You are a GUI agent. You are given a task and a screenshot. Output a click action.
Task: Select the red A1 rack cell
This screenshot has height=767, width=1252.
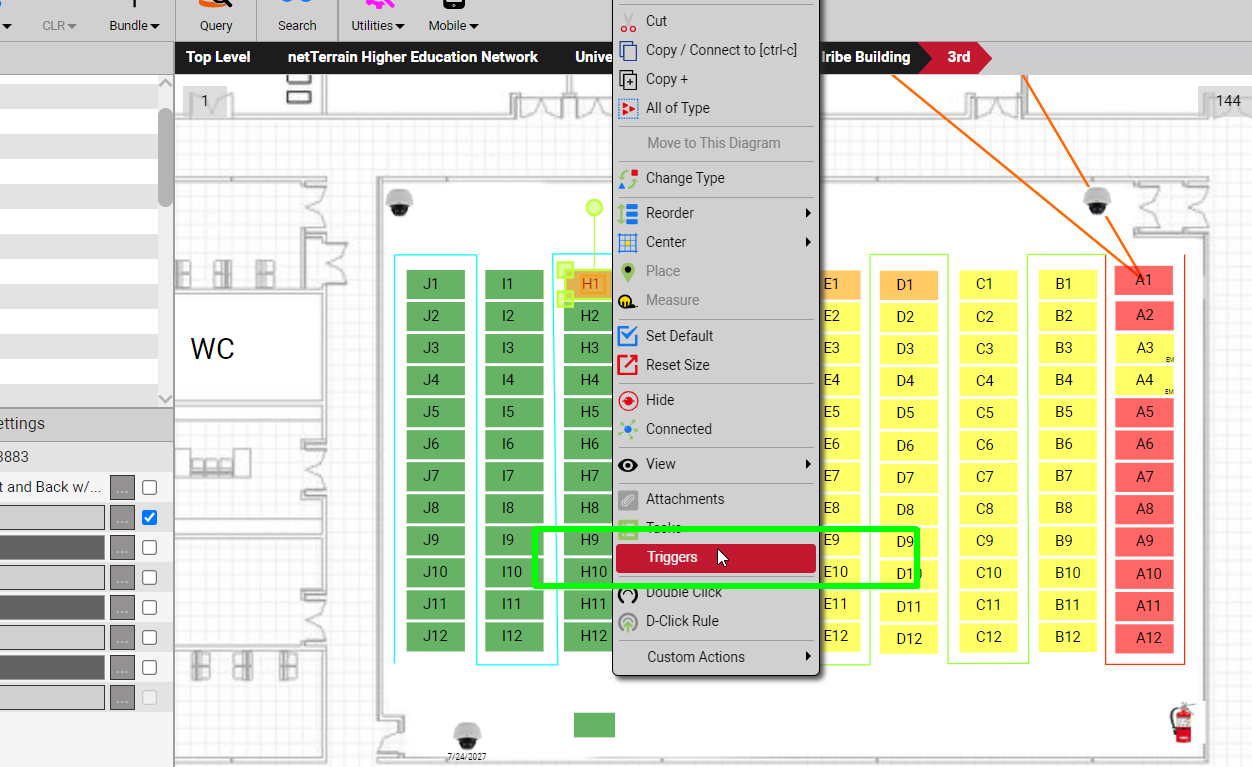point(1143,280)
